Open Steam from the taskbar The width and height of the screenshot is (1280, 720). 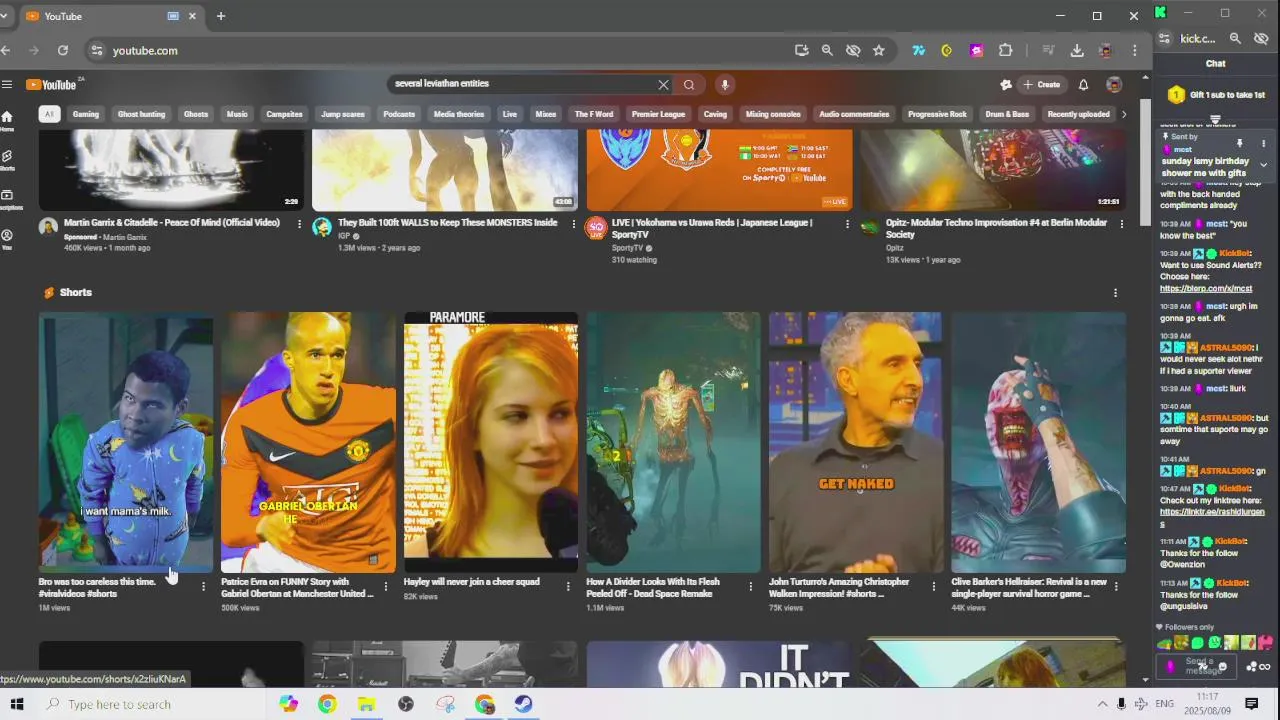(523, 704)
